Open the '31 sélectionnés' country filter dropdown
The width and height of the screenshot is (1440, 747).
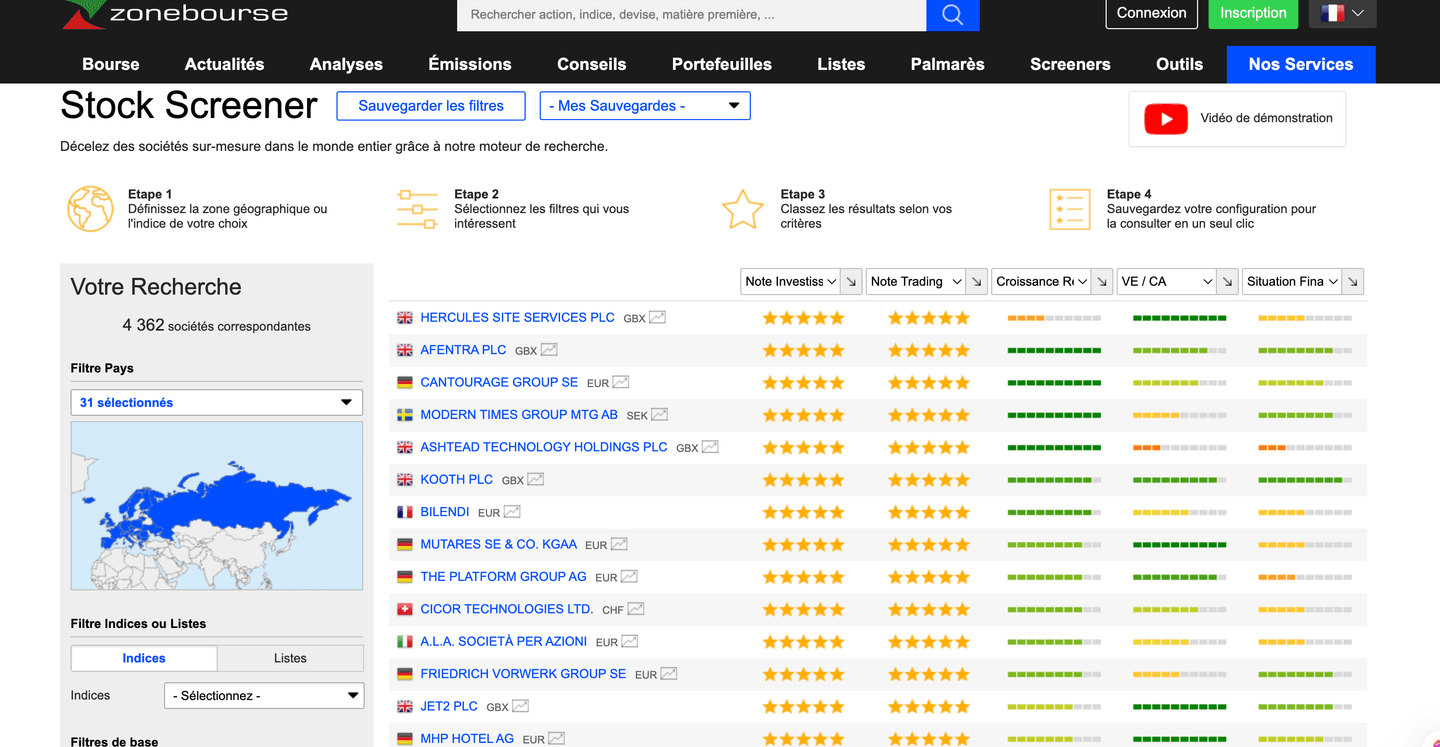coord(216,402)
